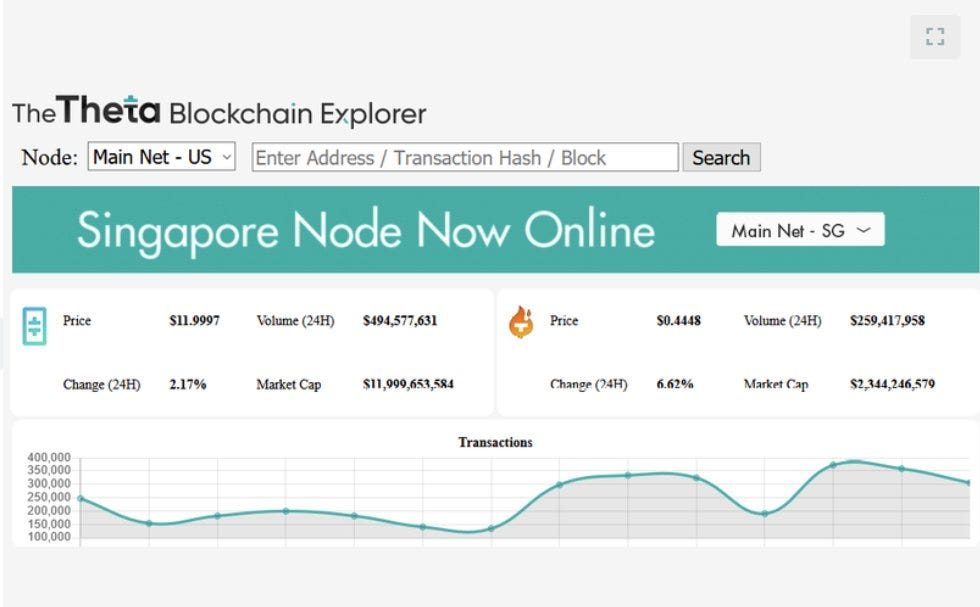Image resolution: width=980 pixels, height=607 pixels.
Task: Select Theta change value 2.17%
Action: (188, 384)
